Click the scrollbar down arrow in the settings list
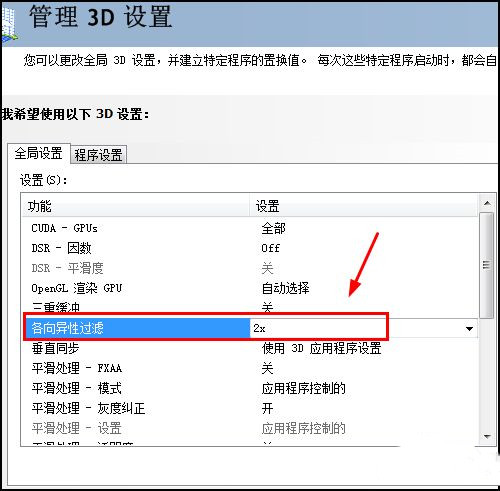Image resolution: width=500 pixels, height=491 pixels. click(x=487, y=436)
